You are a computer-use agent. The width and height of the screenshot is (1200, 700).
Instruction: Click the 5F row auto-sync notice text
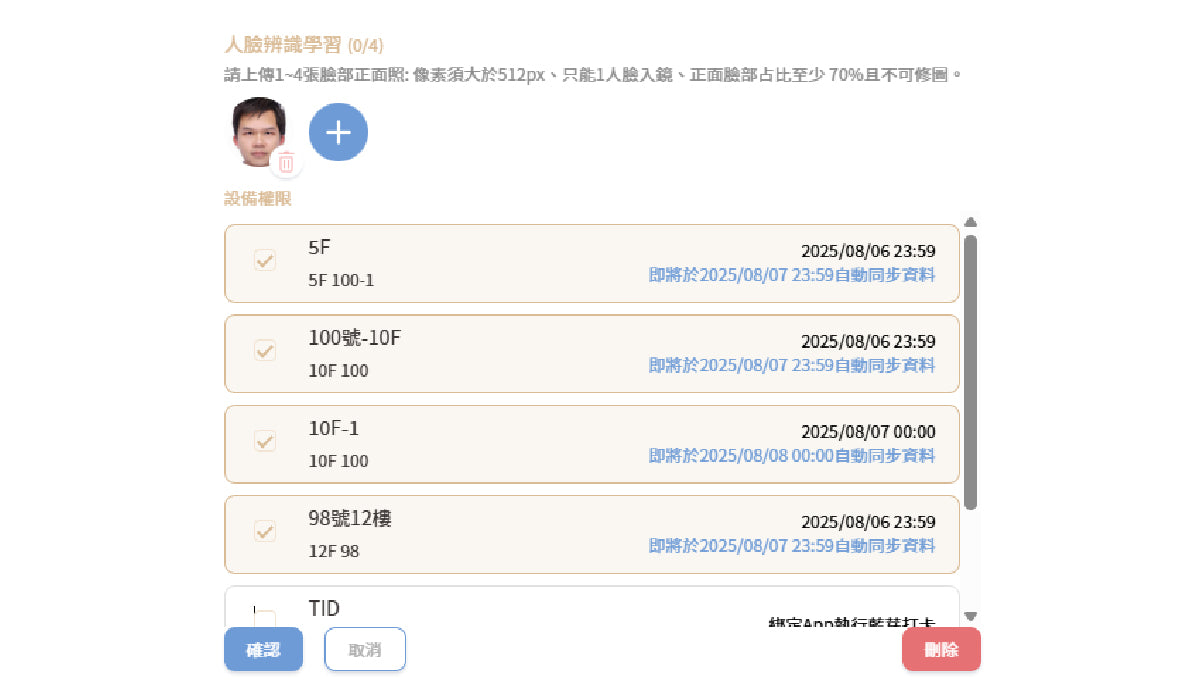pos(792,275)
